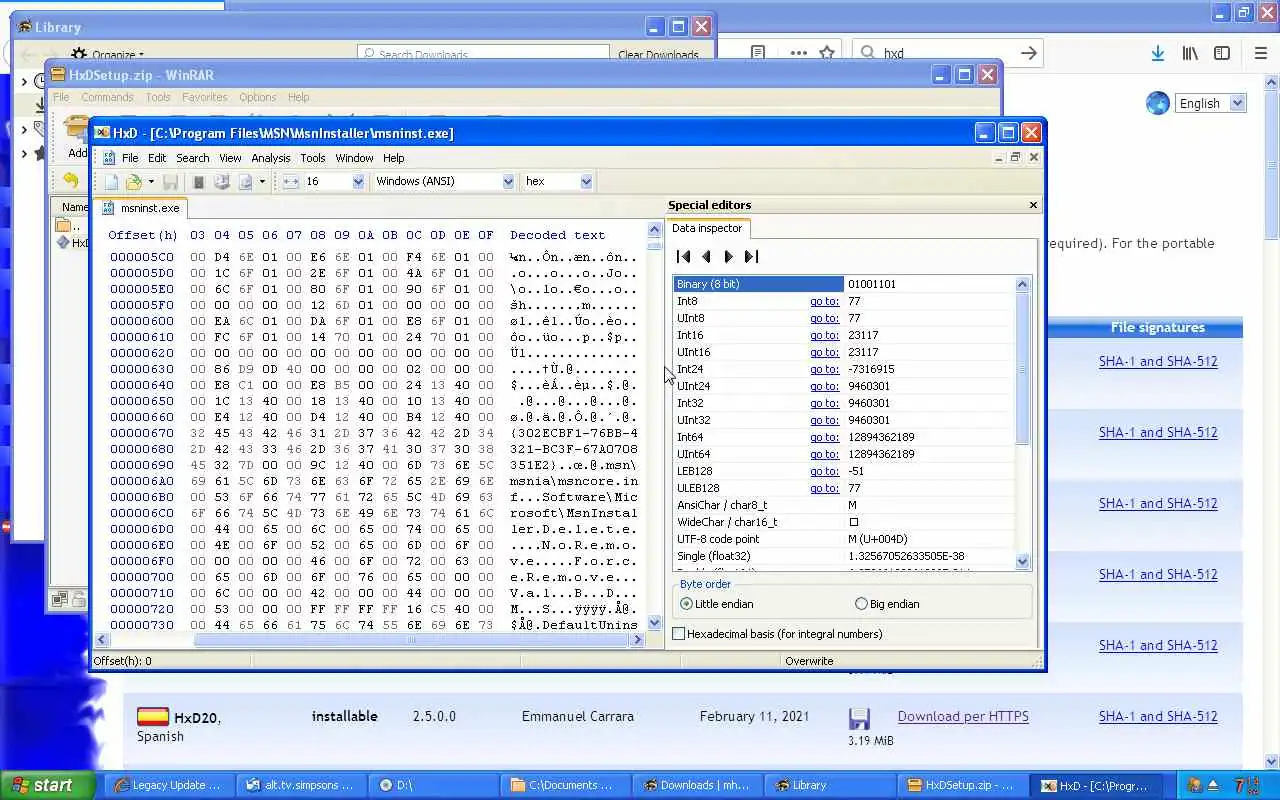Open the Tools menu in HxD

point(313,158)
